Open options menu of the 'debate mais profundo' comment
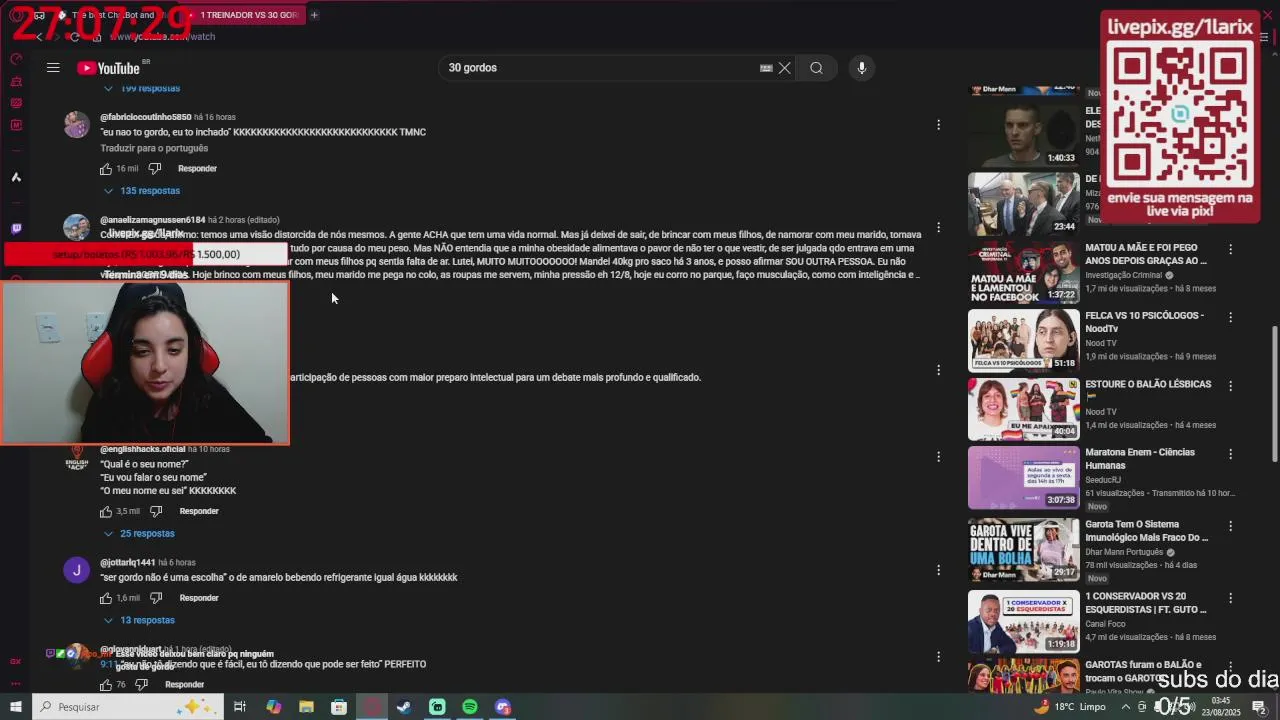 [x=938, y=370]
